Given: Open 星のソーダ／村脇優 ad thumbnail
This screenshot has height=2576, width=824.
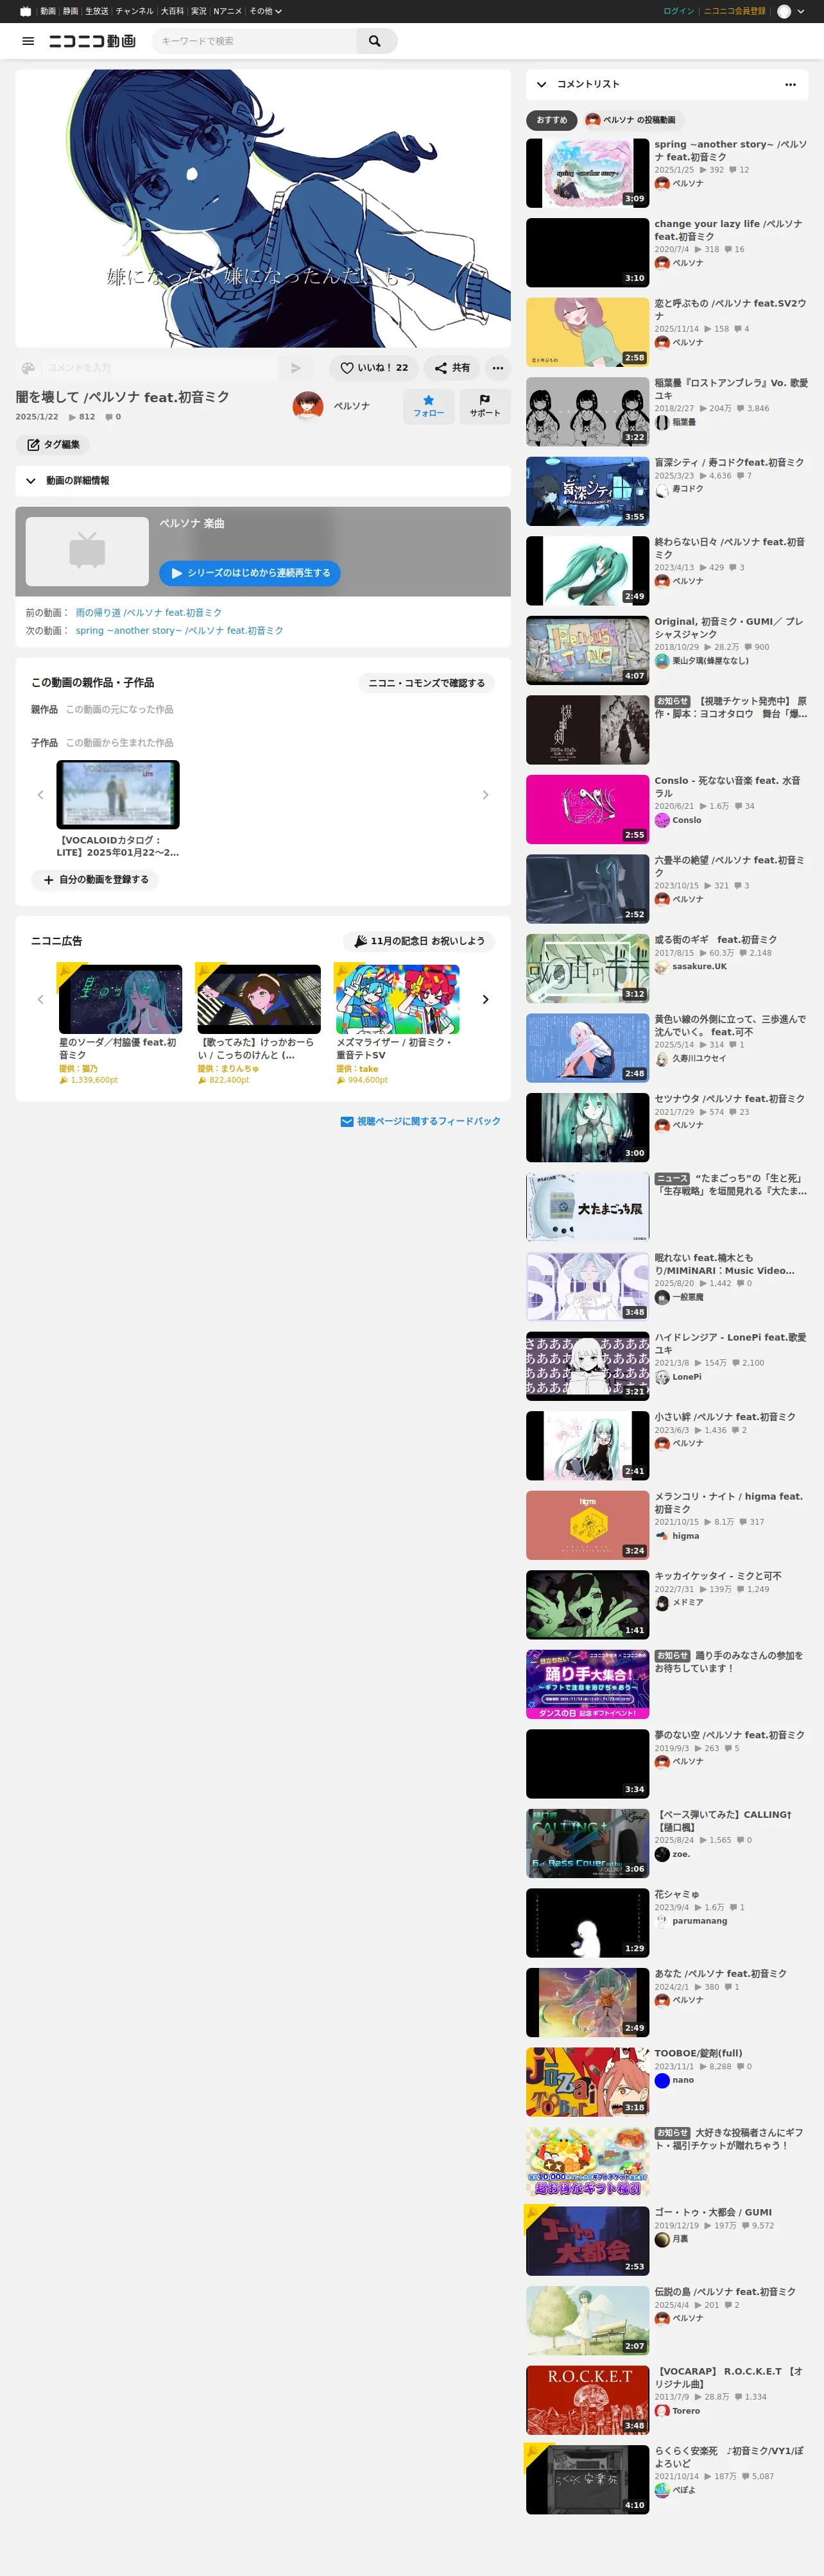Looking at the screenshot, I should click(120, 999).
